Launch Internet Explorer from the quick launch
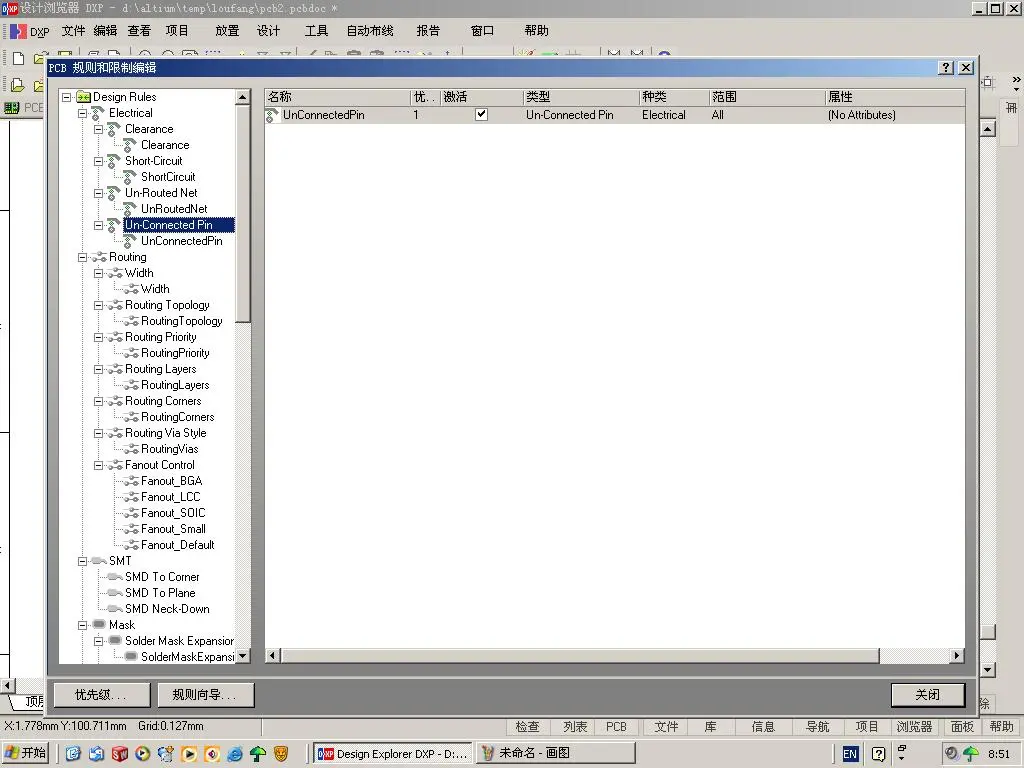 (234, 754)
